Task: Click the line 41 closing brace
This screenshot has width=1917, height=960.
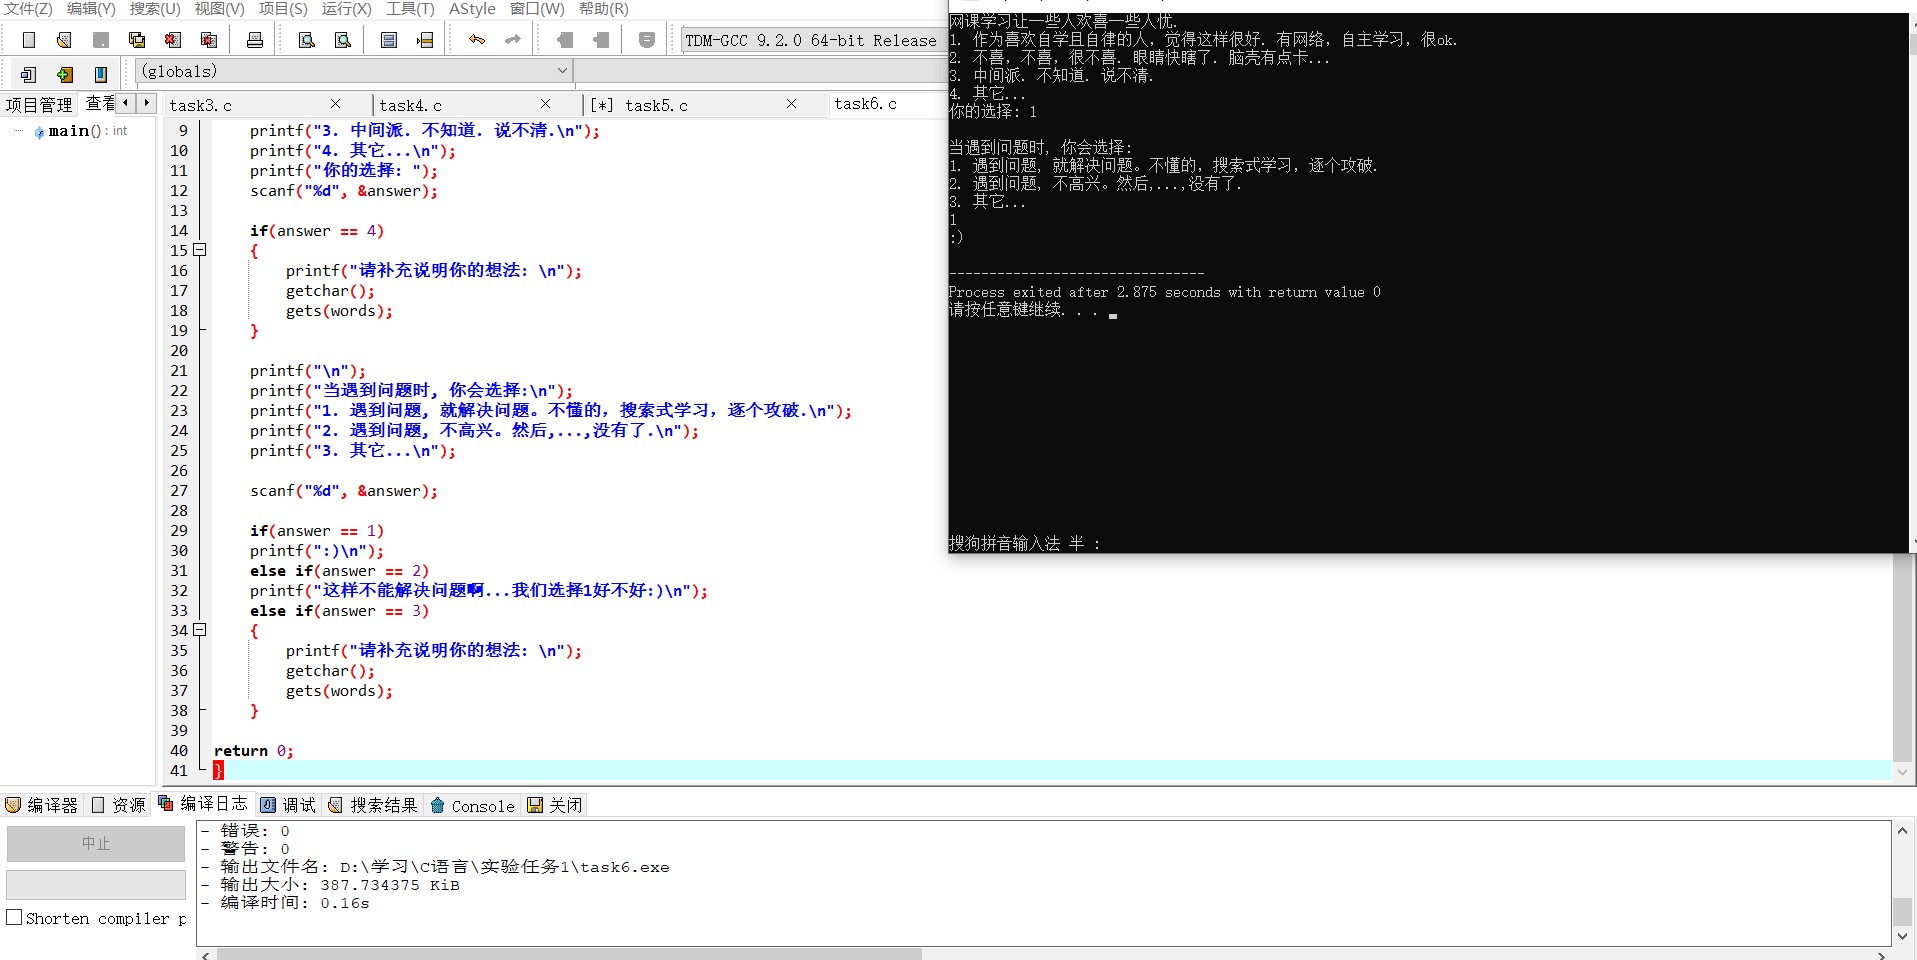Action: pyautogui.click(x=218, y=770)
